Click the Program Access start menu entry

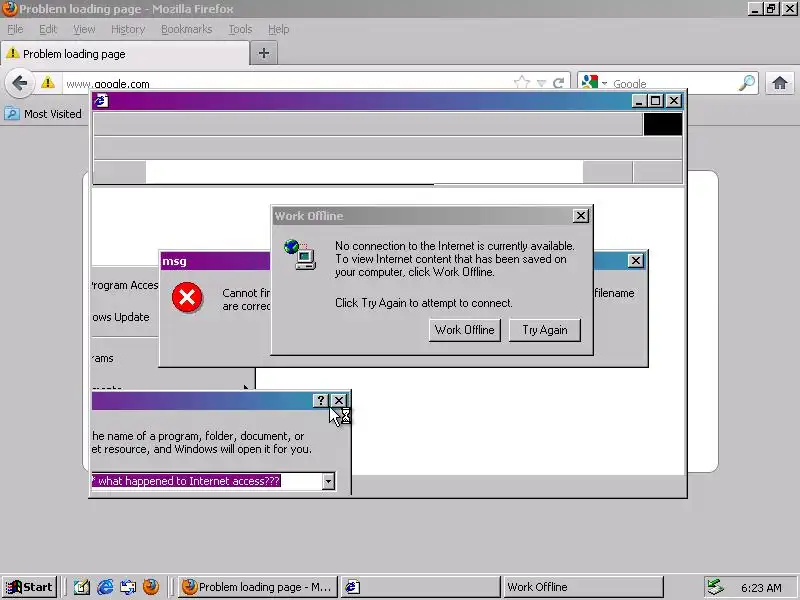click(x=125, y=285)
